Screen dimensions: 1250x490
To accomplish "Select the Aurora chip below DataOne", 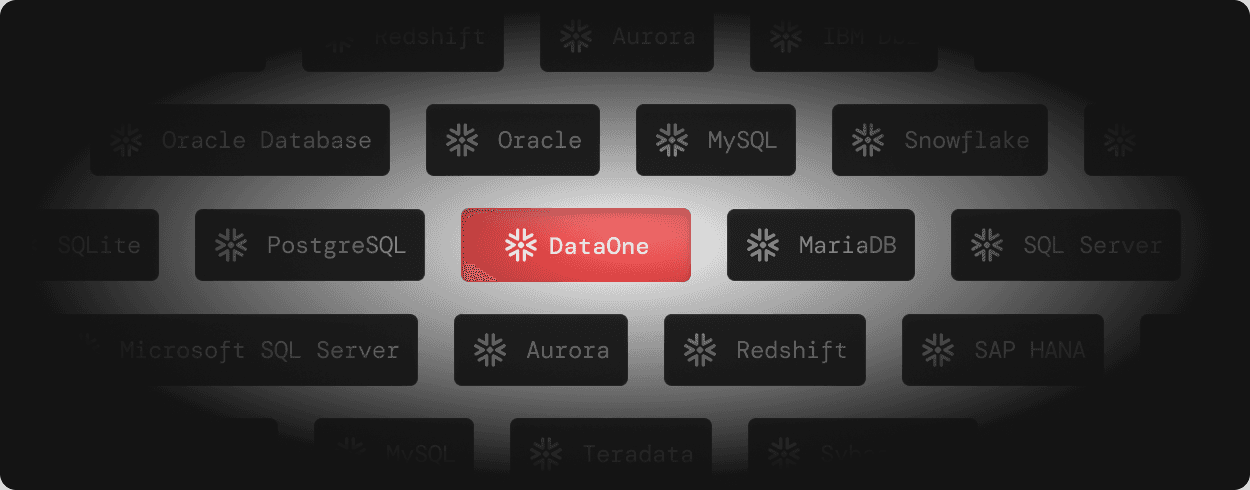I will (x=541, y=350).
